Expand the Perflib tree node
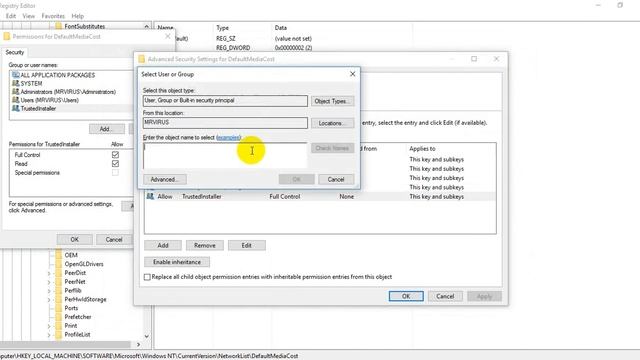 pos(49,291)
